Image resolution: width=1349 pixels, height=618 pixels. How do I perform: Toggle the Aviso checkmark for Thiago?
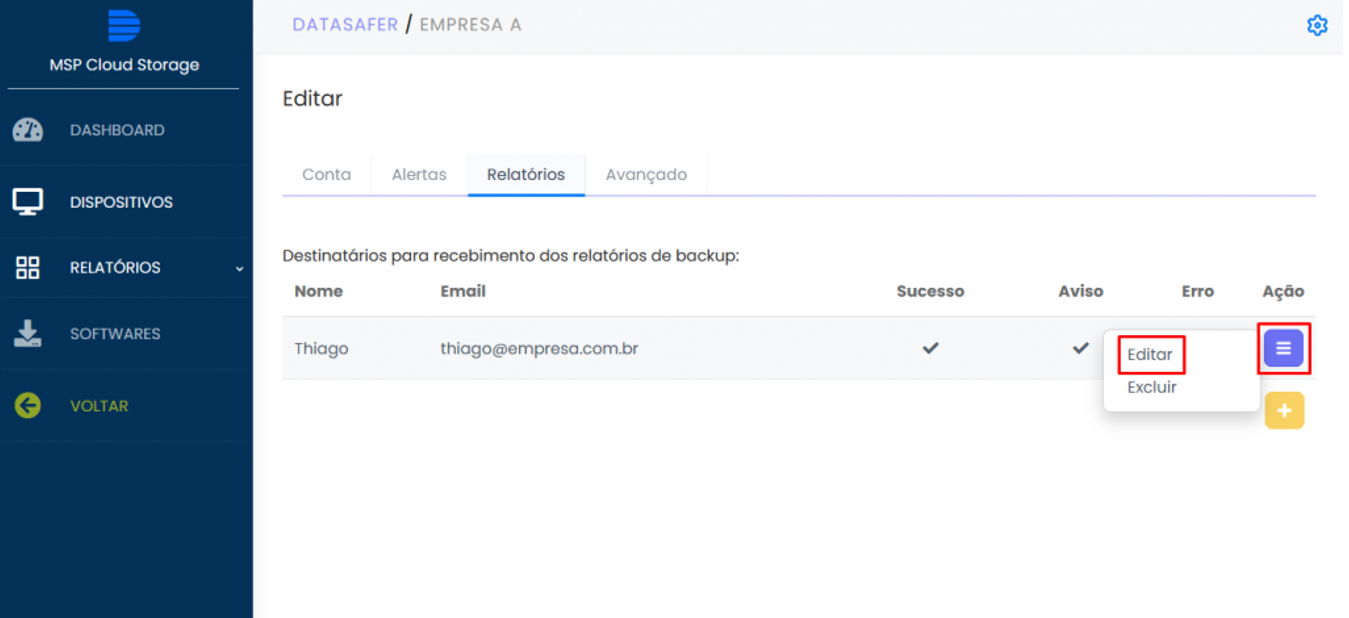click(1081, 348)
